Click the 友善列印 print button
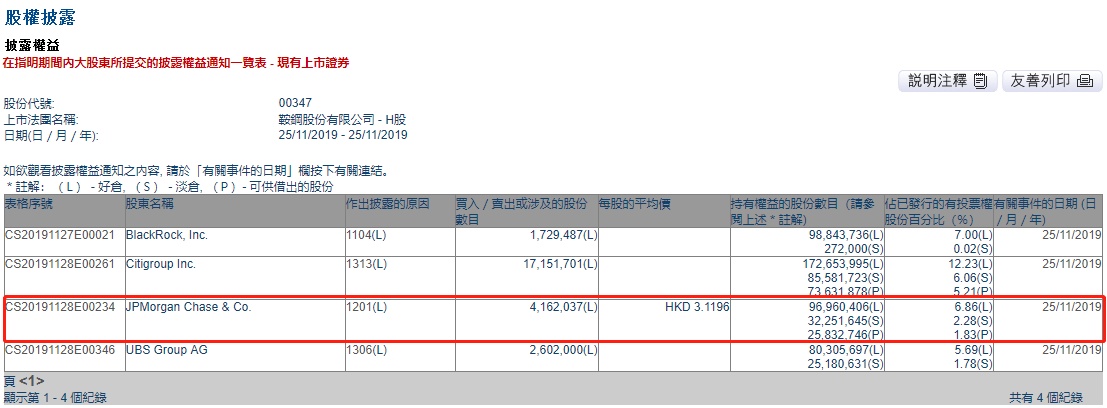The height and width of the screenshot is (408, 1107). pos(1052,80)
